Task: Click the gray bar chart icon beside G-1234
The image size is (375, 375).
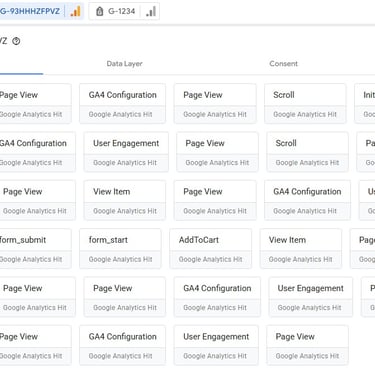Action: pyautogui.click(x=151, y=12)
